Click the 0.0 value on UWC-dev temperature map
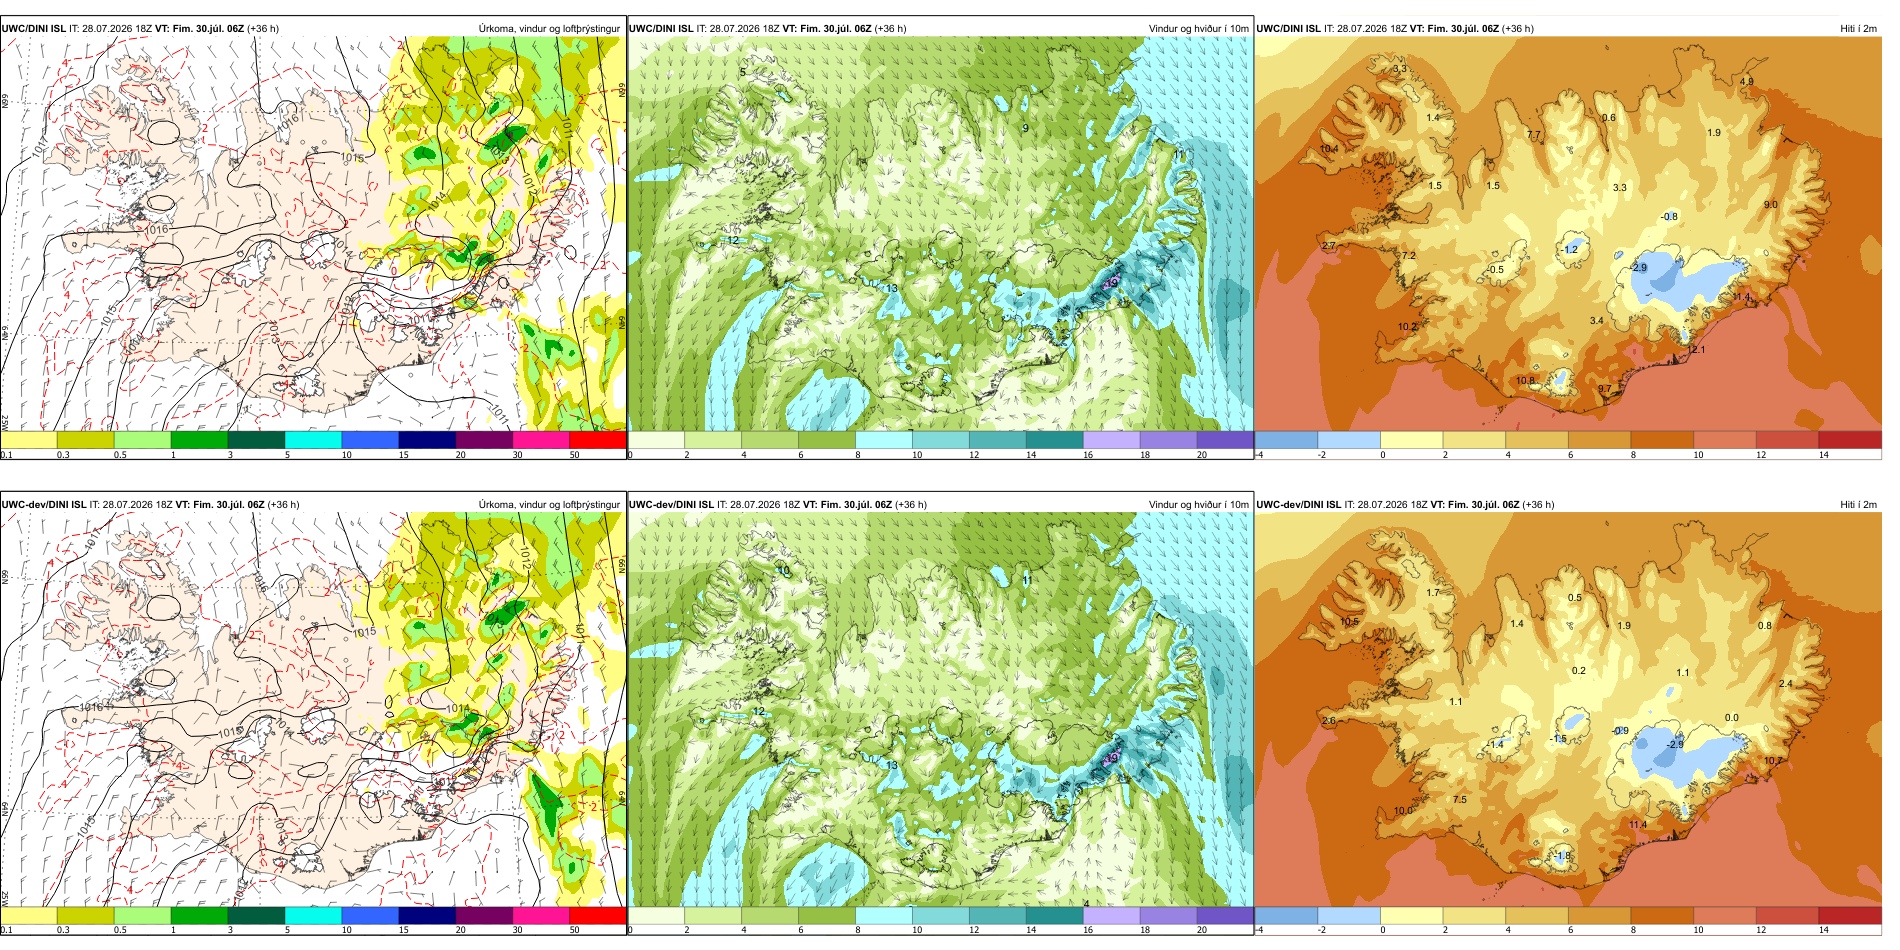The height and width of the screenshot is (950, 1900). pyautogui.click(x=1732, y=718)
